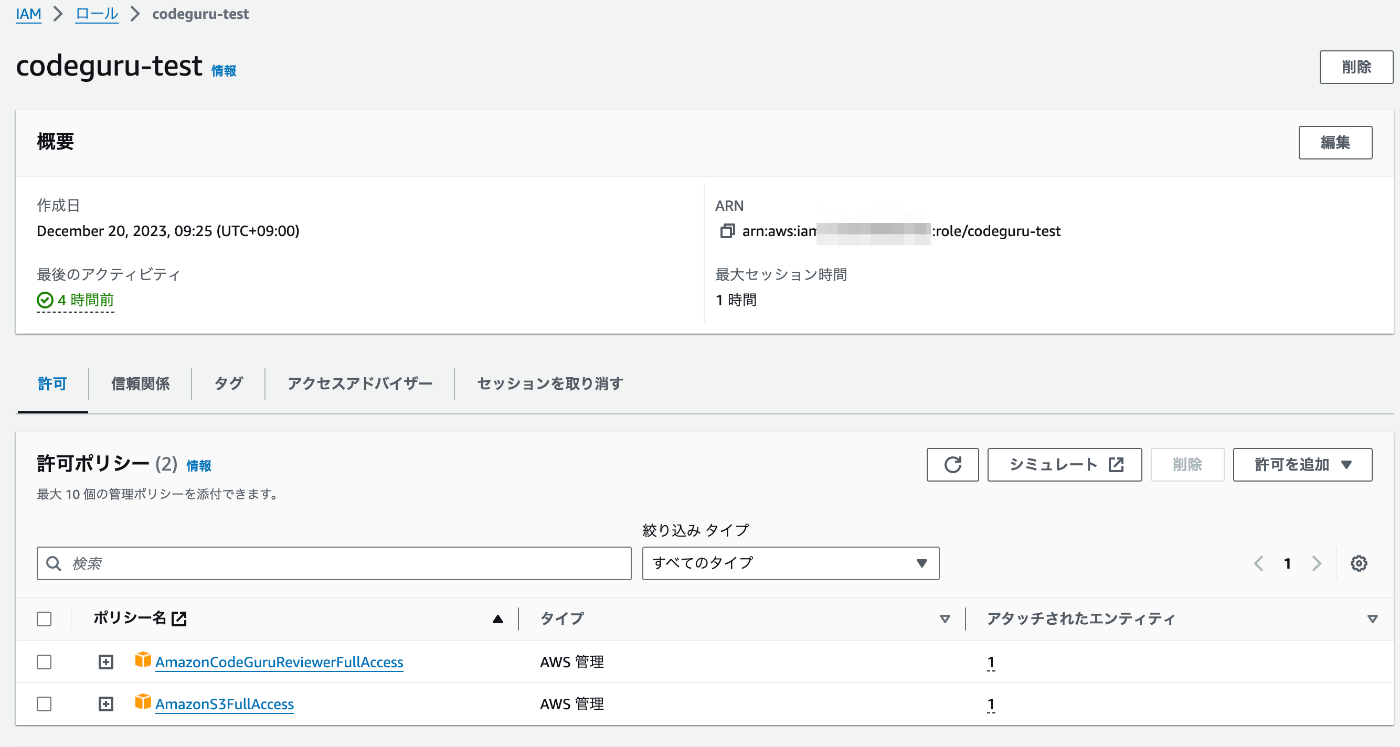Sort by タイプ column arrow
The image size is (1400, 747).
click(945, 620)
